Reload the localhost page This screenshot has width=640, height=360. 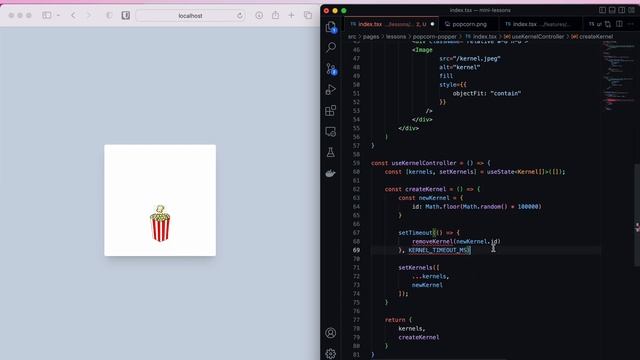pyautogui.click(x=240, y=16)
